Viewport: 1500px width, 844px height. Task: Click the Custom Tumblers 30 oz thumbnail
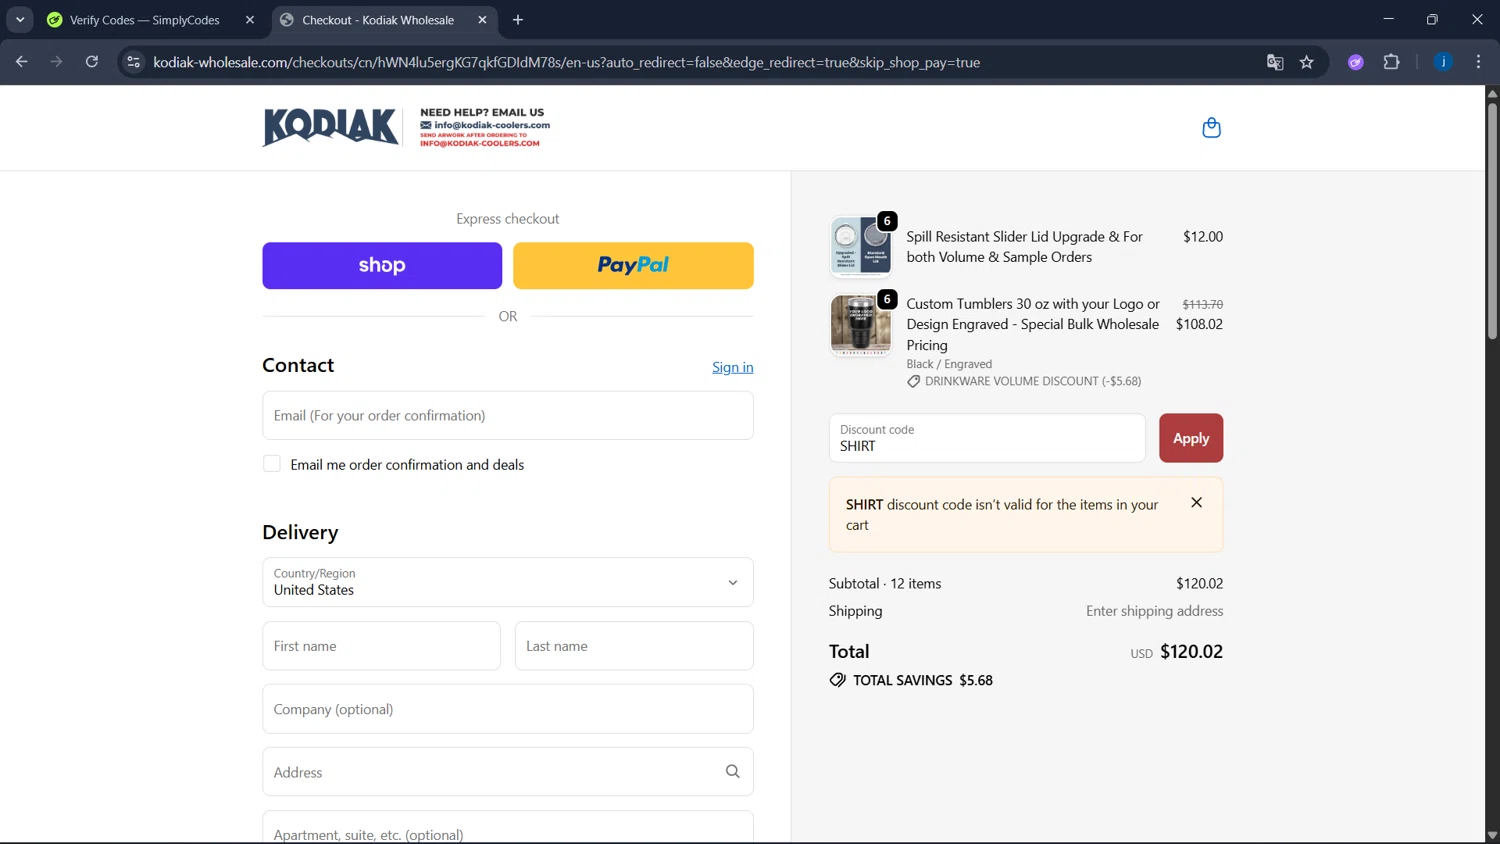861,325
